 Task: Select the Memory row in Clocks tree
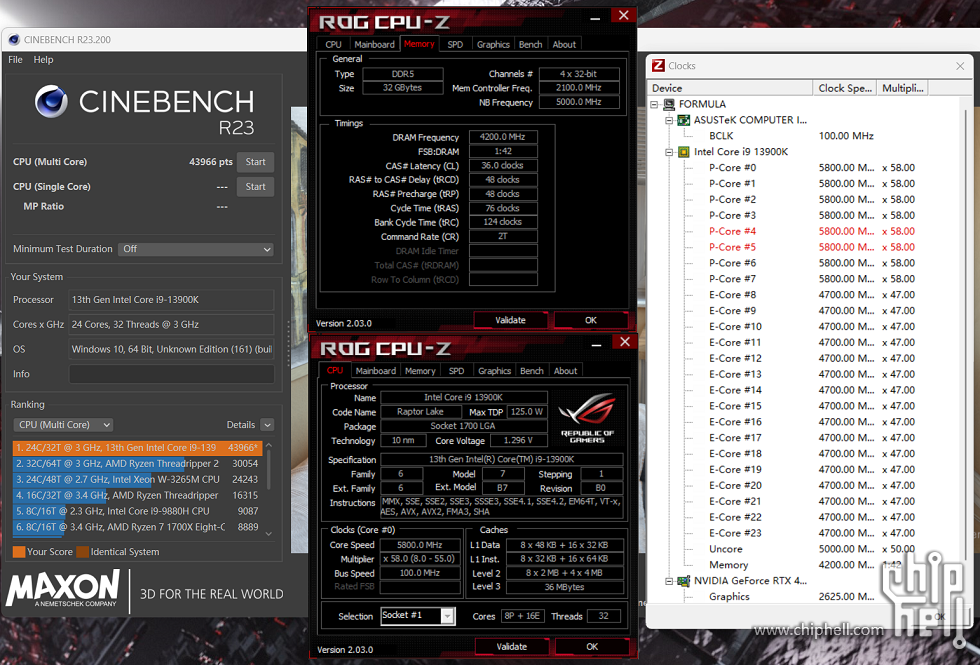[728, 565]
